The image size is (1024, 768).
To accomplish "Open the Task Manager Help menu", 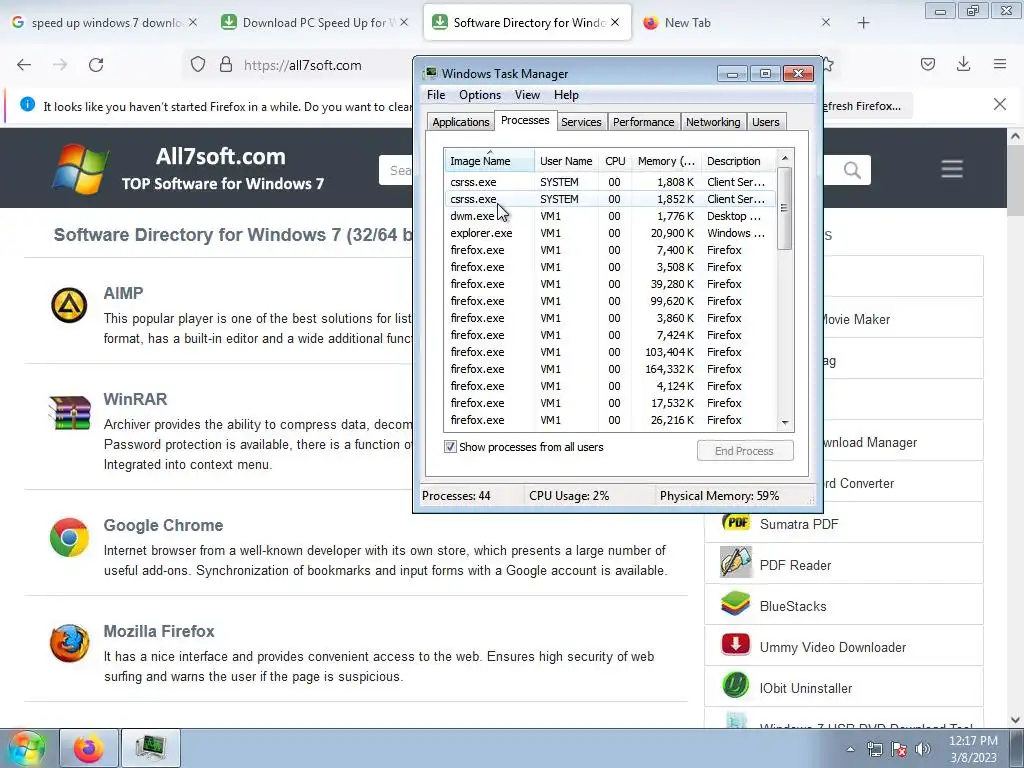I will (x=566, y=95).
